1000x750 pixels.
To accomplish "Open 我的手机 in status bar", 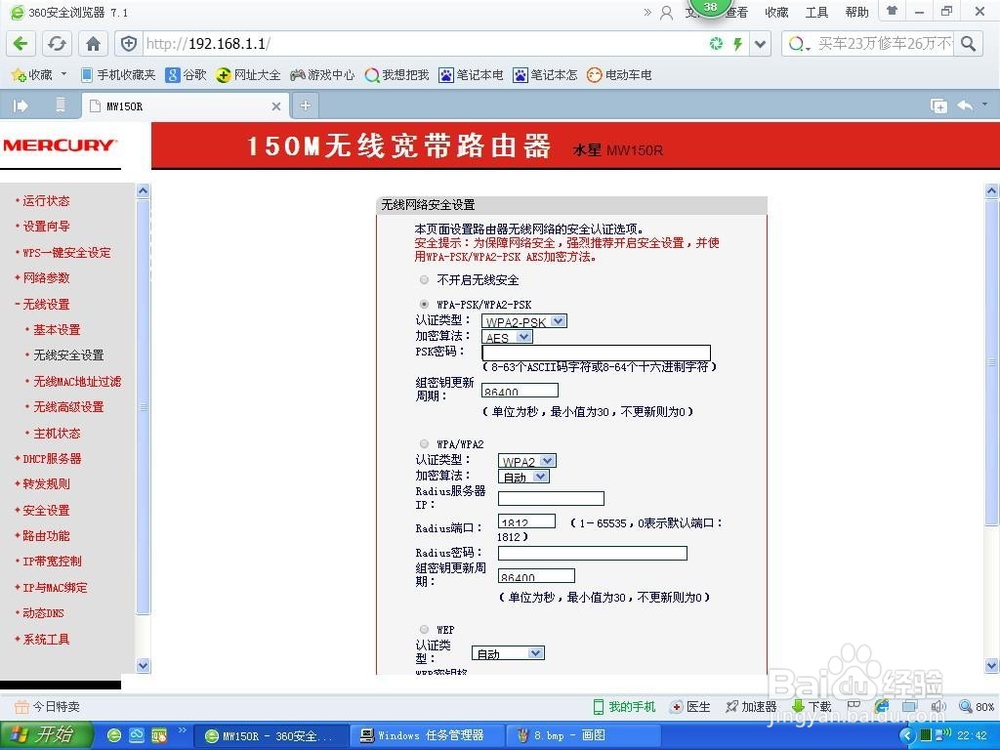I will click(624, 707).
